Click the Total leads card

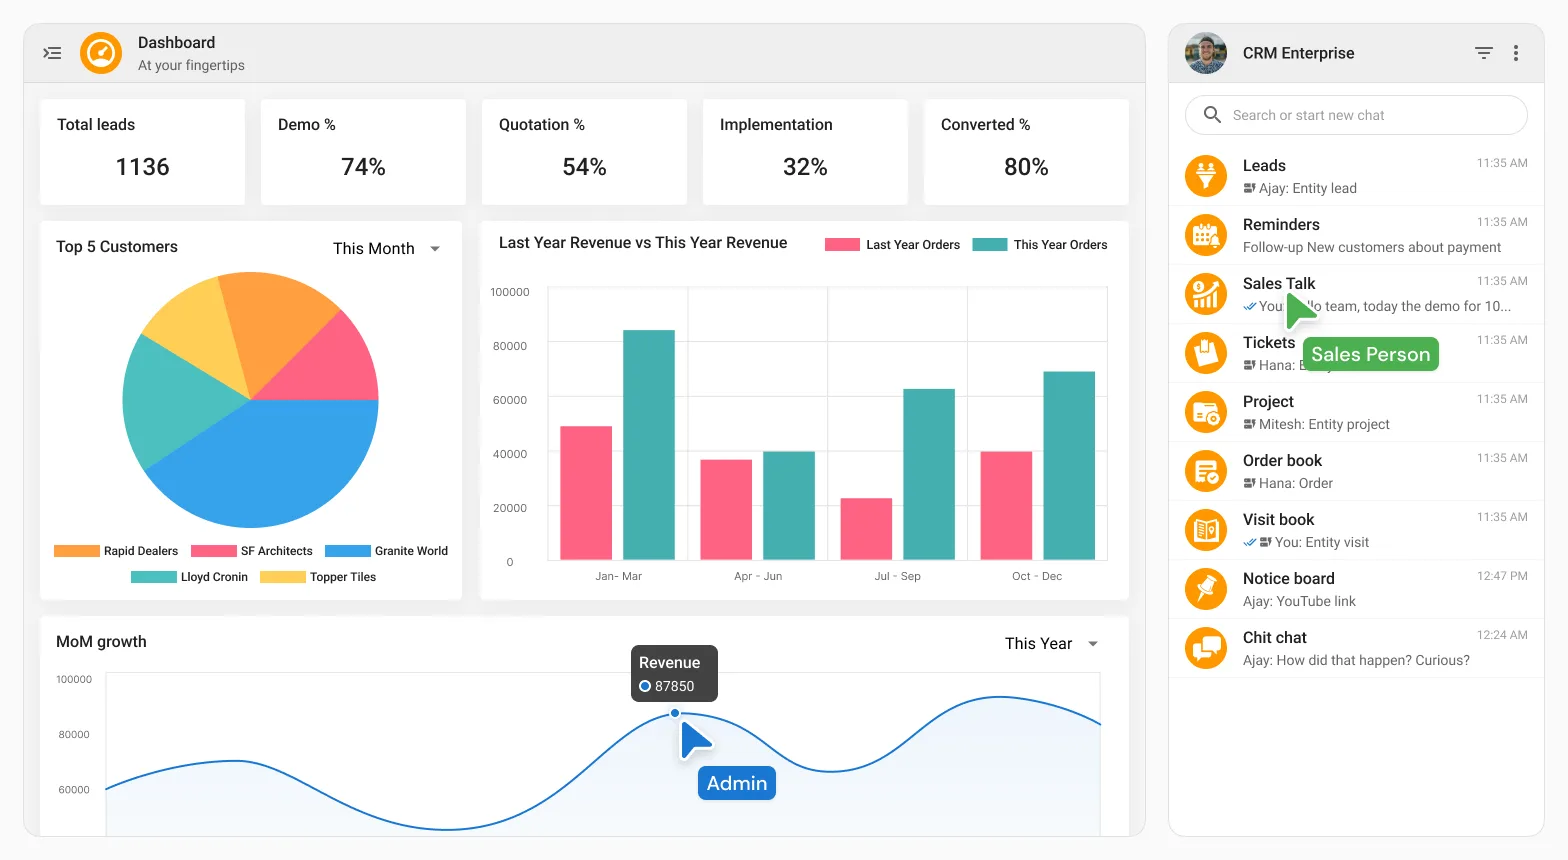point(142,152)
